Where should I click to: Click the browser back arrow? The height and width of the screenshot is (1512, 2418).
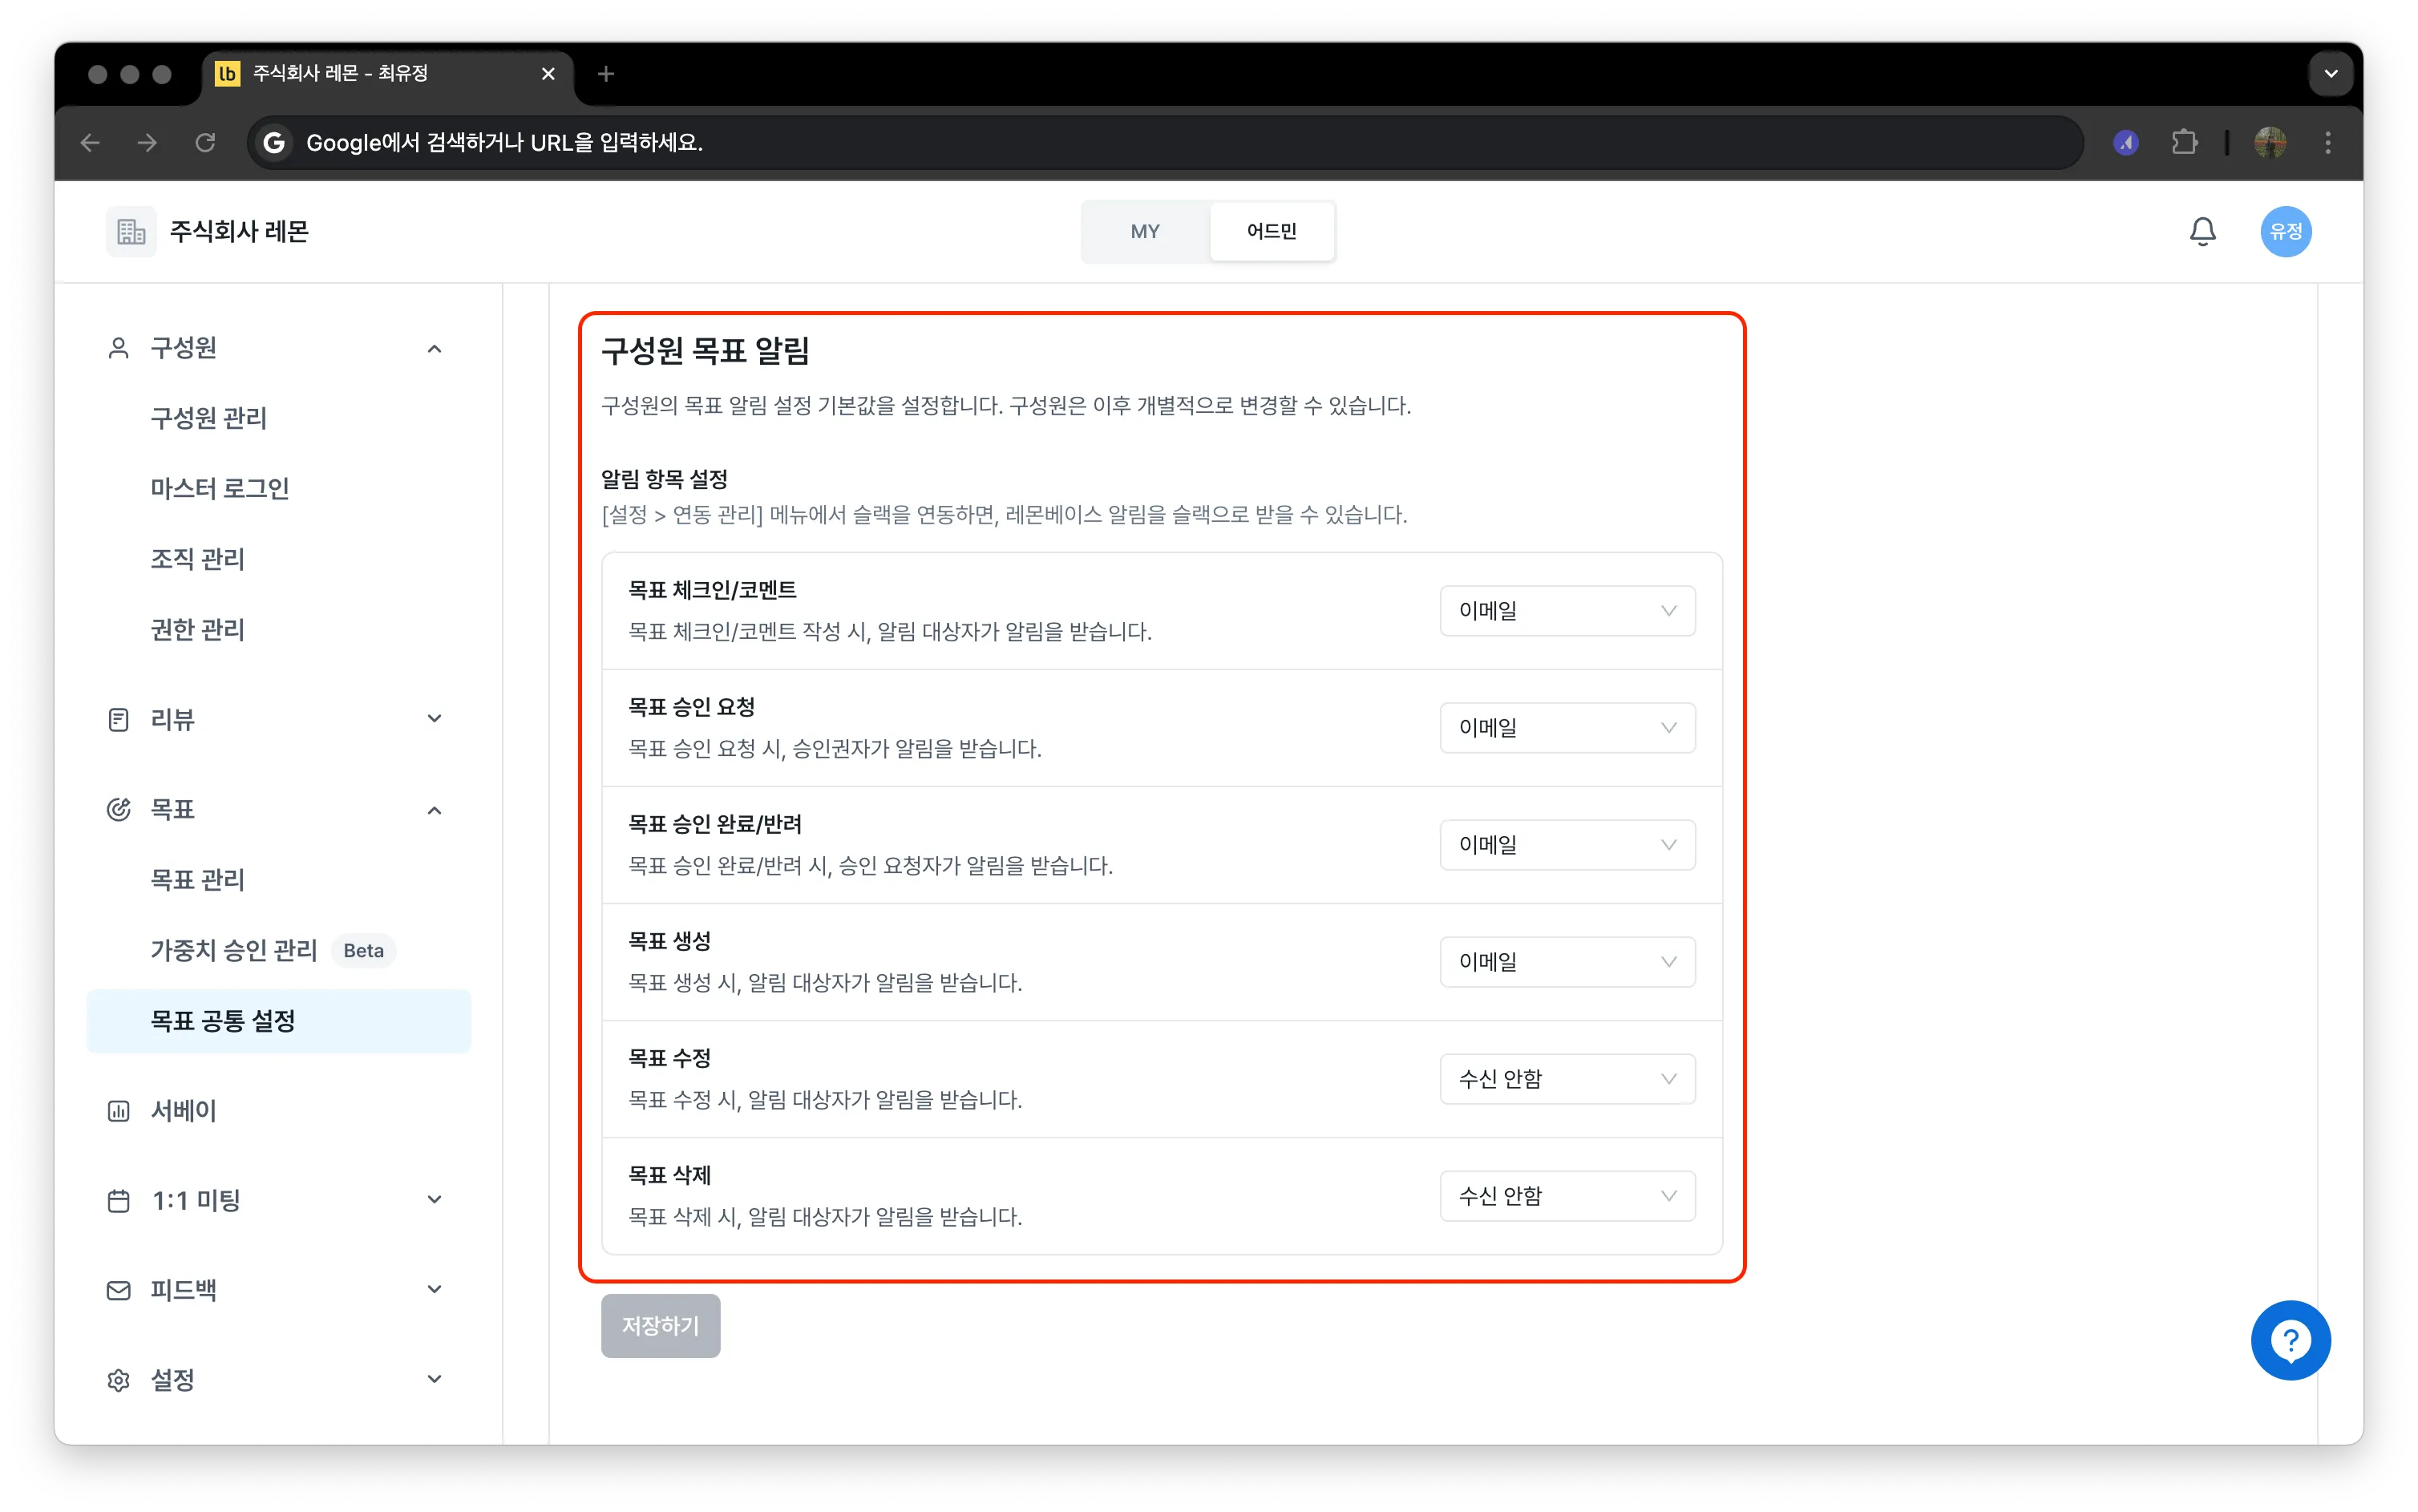90,142
